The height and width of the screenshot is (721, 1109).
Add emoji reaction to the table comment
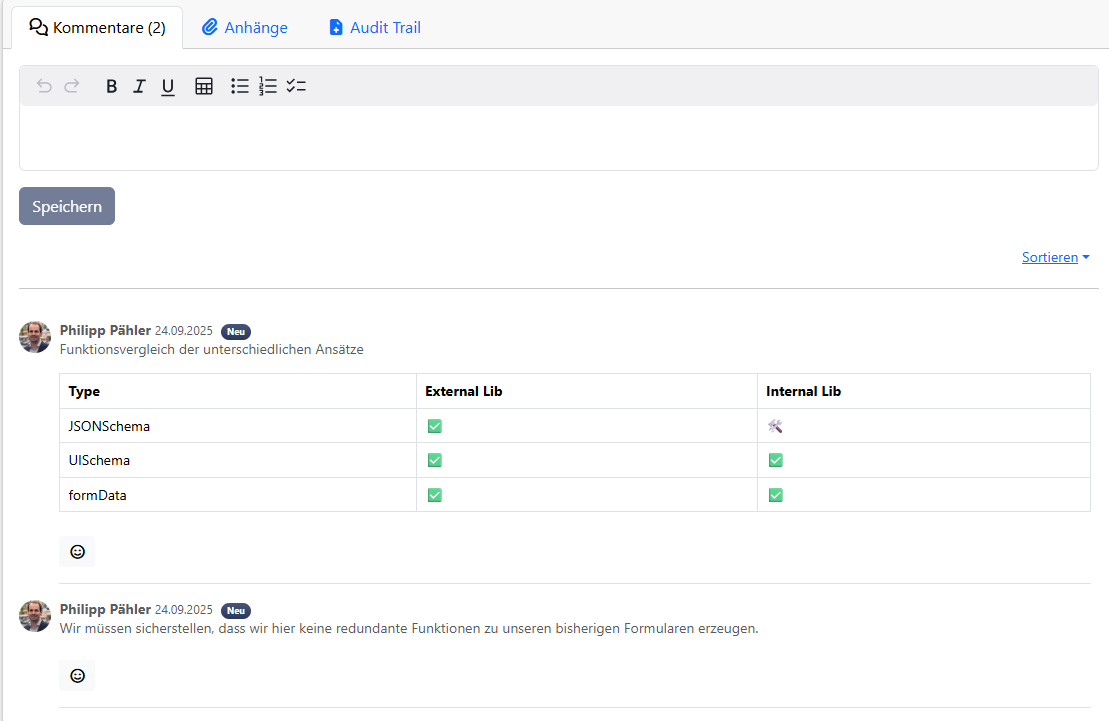click(77, 551)
